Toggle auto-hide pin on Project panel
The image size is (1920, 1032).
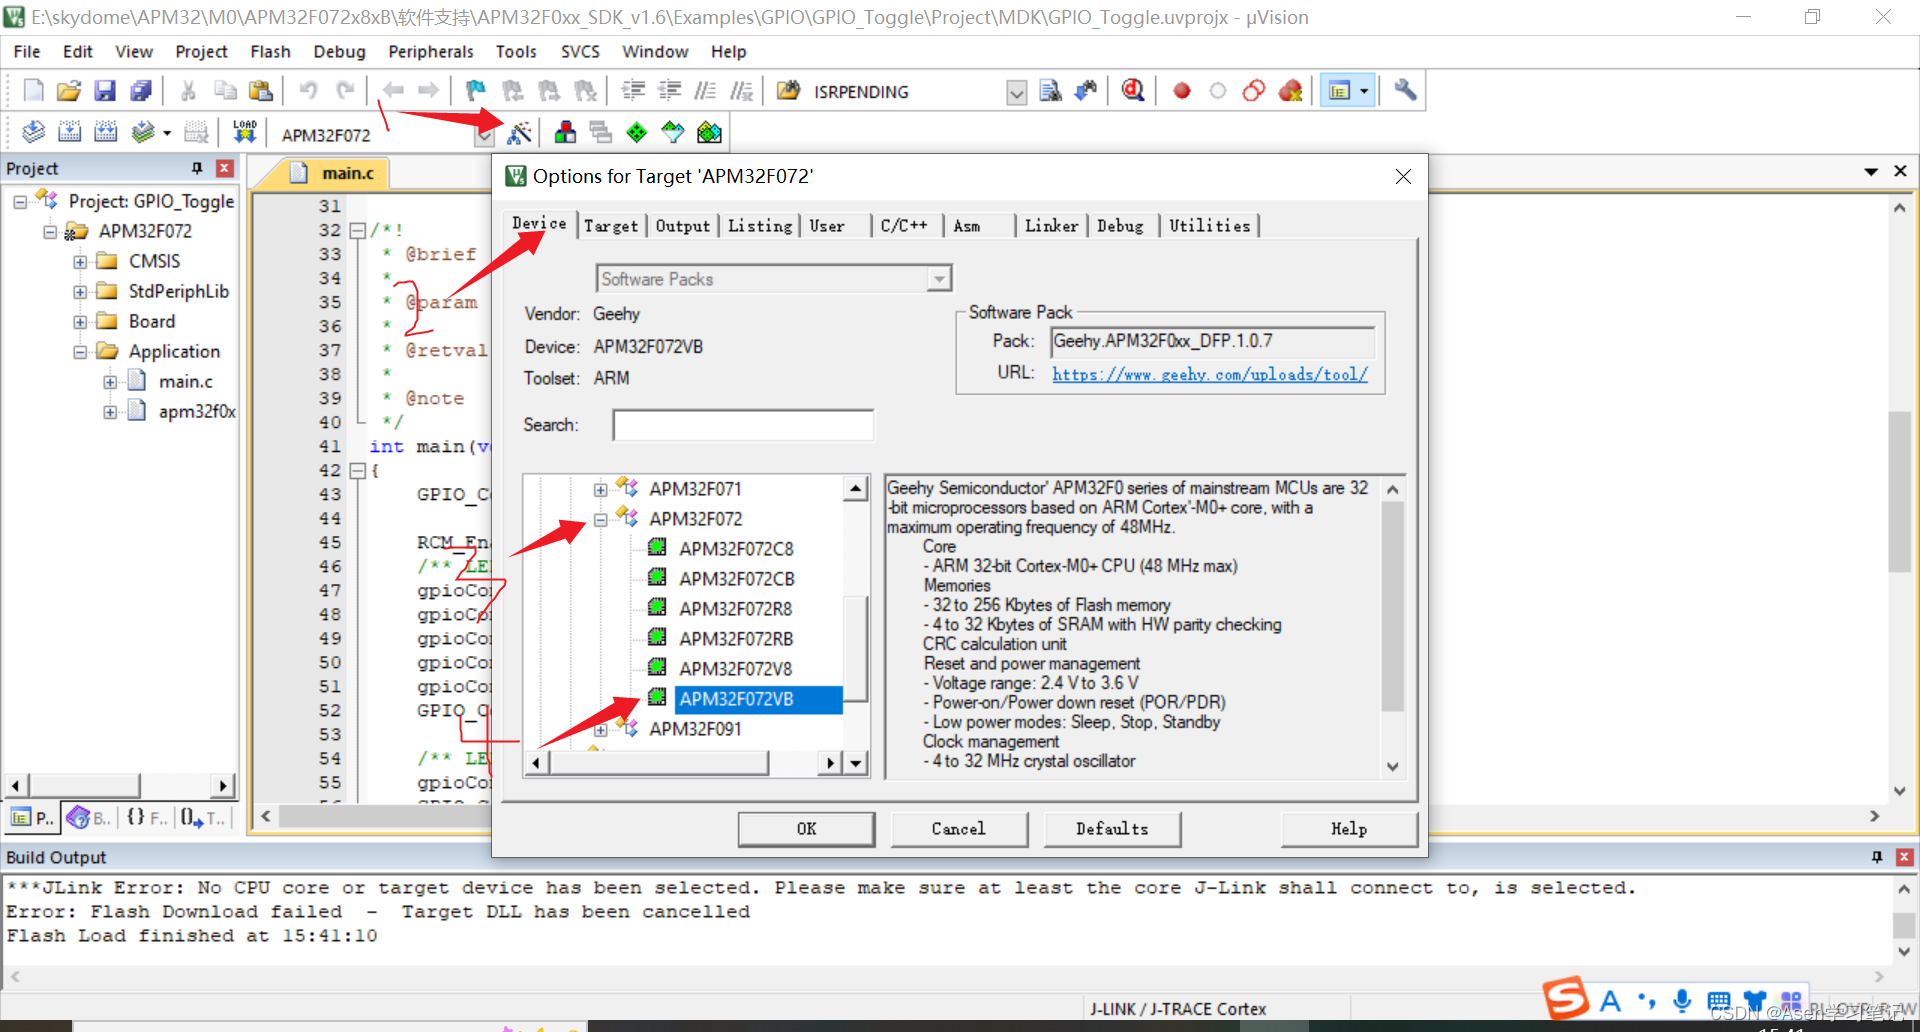197,168
